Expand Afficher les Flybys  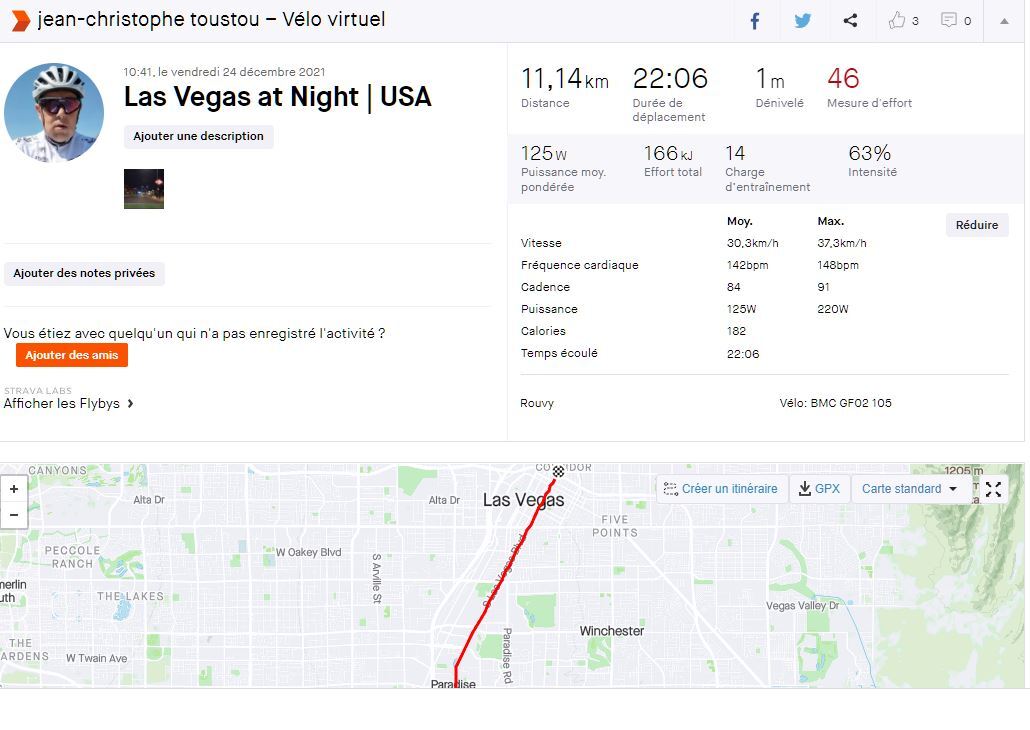[x=68, y=404]
